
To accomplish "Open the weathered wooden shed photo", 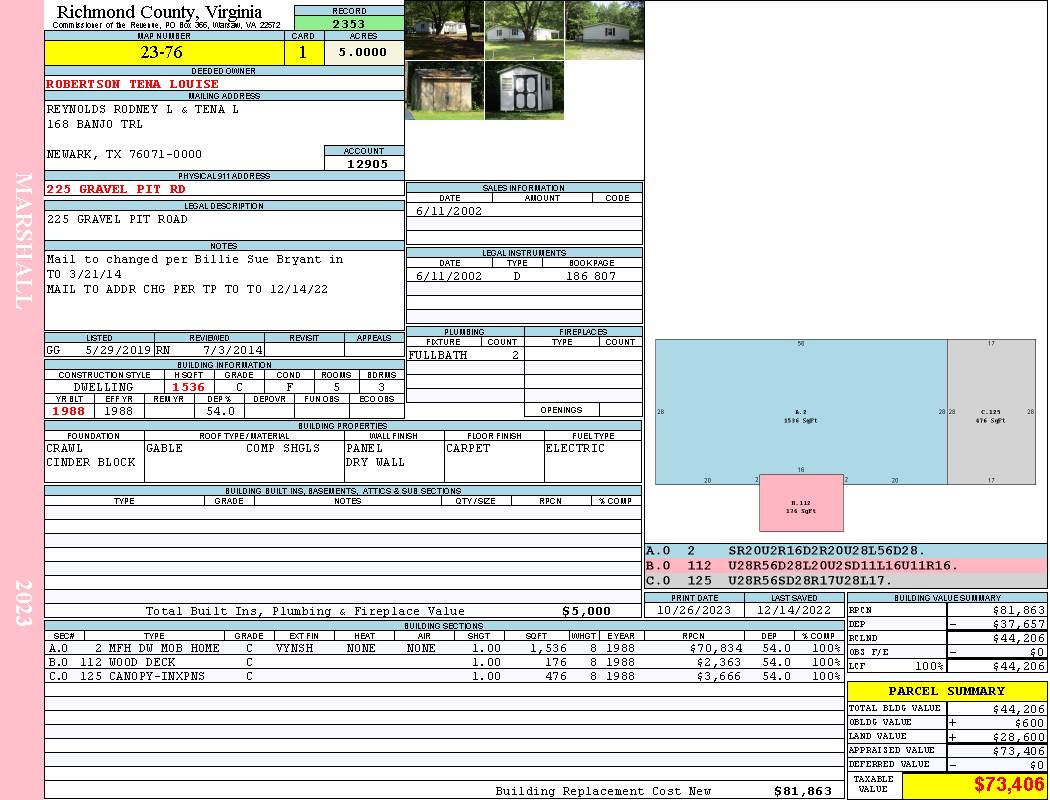I will tap(444, 90).
